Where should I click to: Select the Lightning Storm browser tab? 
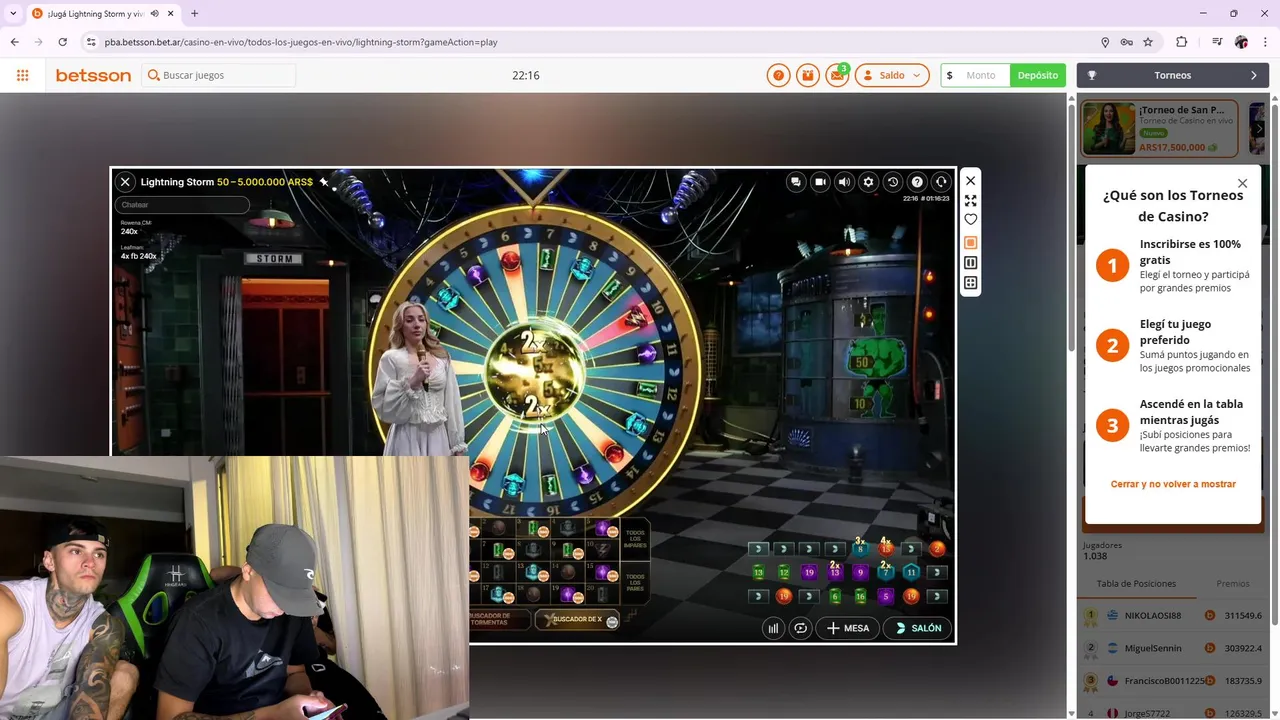coord(103,13)
